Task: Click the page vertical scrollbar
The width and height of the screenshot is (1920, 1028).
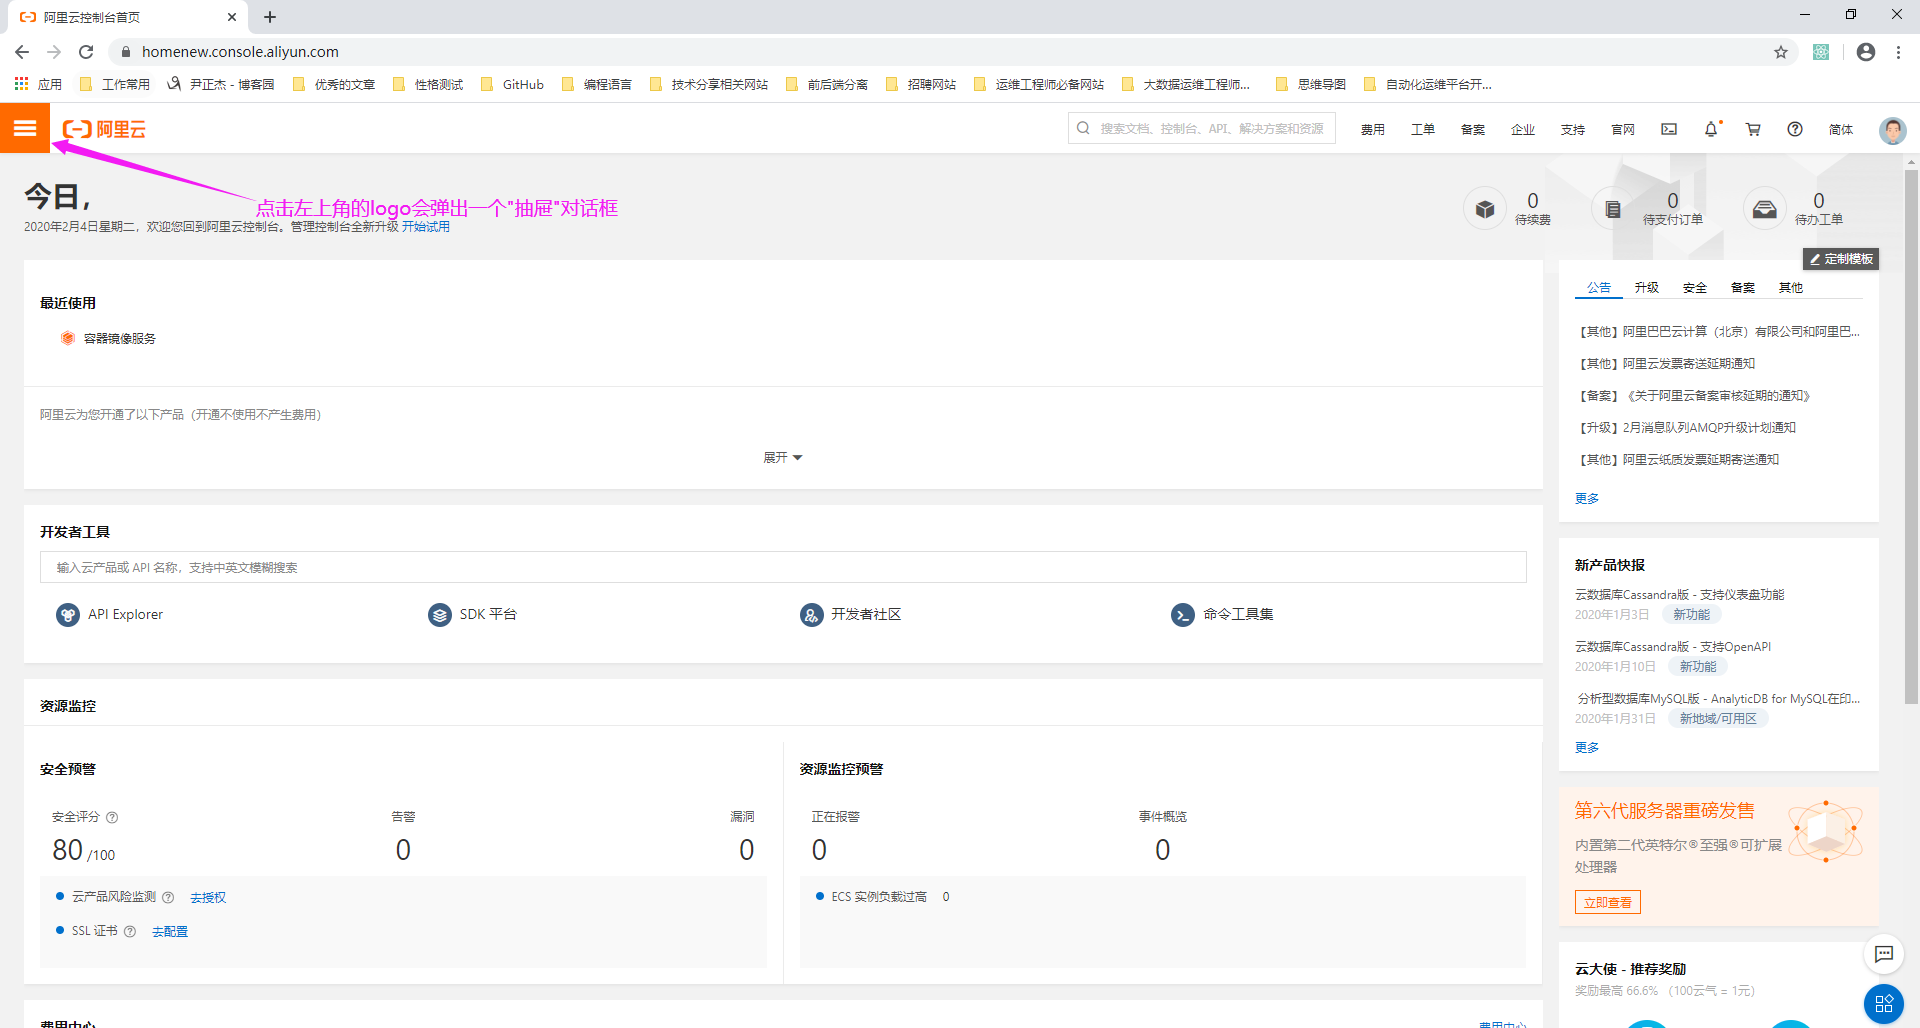Action: (x=1911, y=436)
